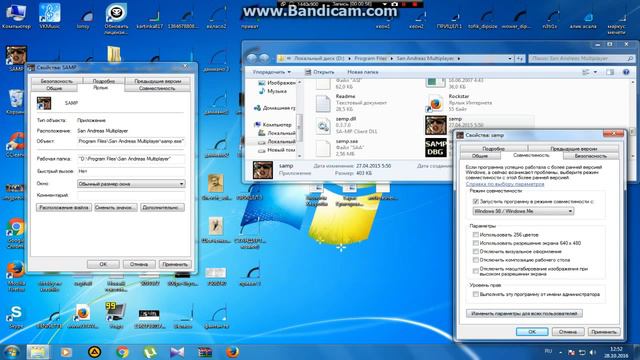Open AIMP player from the taskbar

point(95,352)
